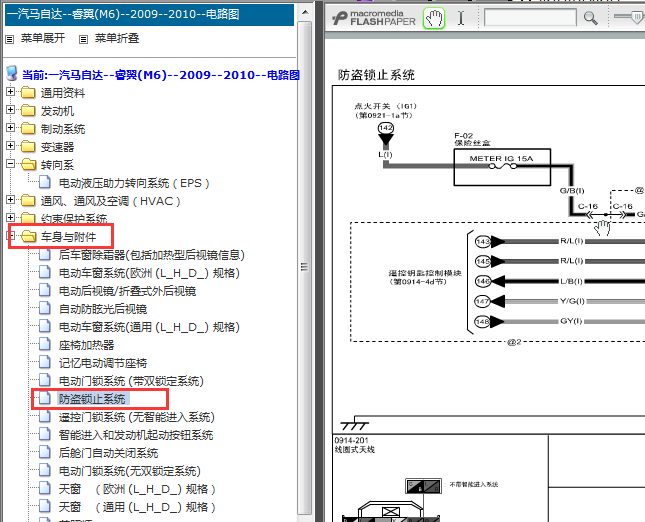
Task: Click page icon beside 记忆电动调节座椅
Action: [x=45, y=362]
